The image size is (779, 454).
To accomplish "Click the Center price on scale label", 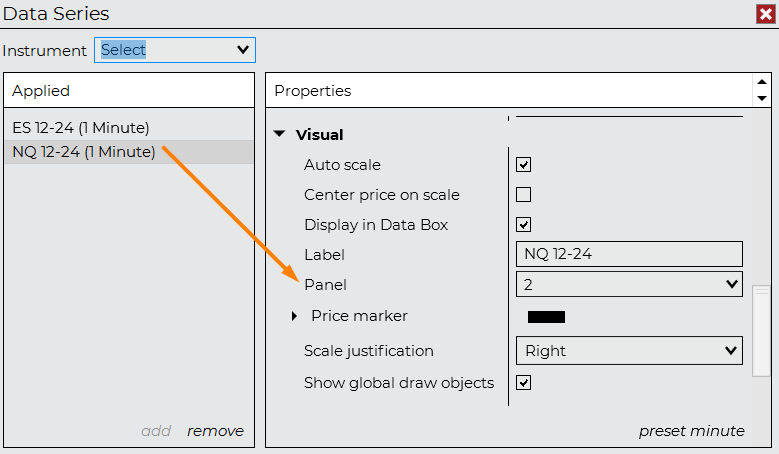I will (382, 195).
